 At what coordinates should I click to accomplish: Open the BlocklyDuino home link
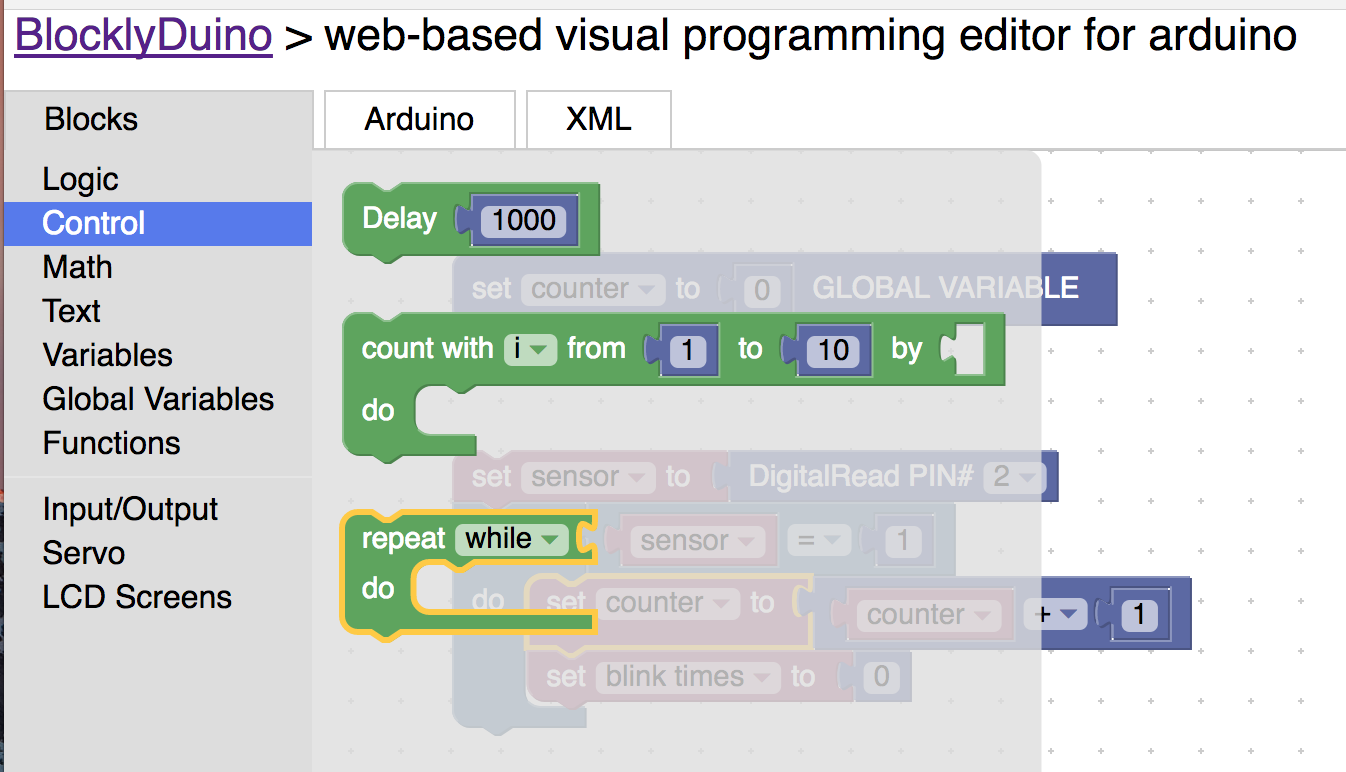click(x=144, y=35)
